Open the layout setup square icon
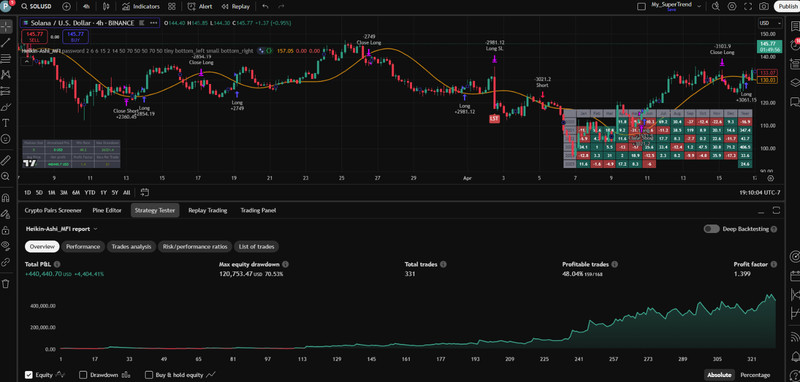This screenshot has width=800, height=382. 641,7
